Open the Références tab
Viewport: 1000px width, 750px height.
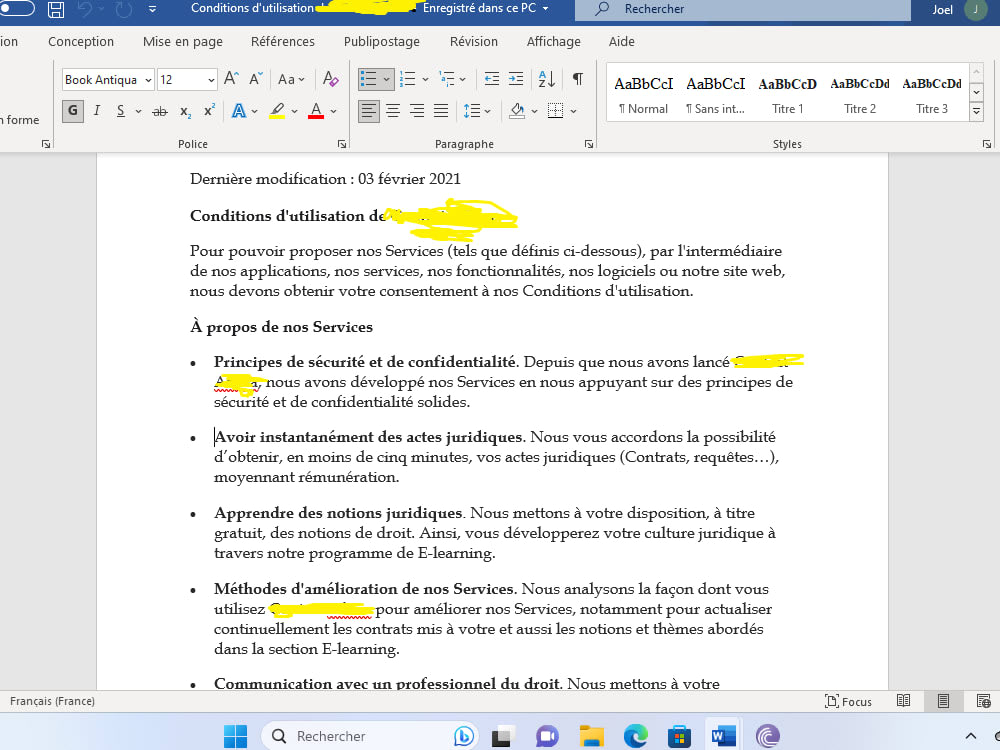click(x=283, y=41)
